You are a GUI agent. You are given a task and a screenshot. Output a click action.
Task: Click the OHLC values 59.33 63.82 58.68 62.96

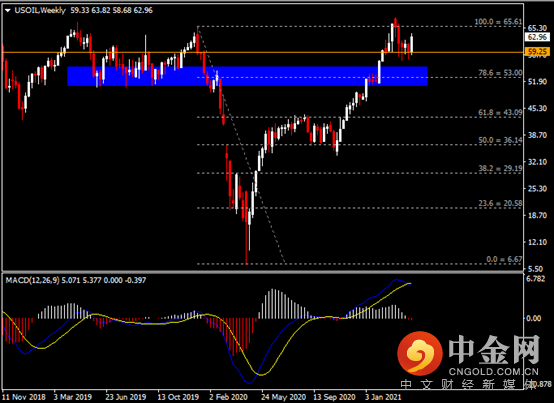pyautogui.click(x=112, y=10)
